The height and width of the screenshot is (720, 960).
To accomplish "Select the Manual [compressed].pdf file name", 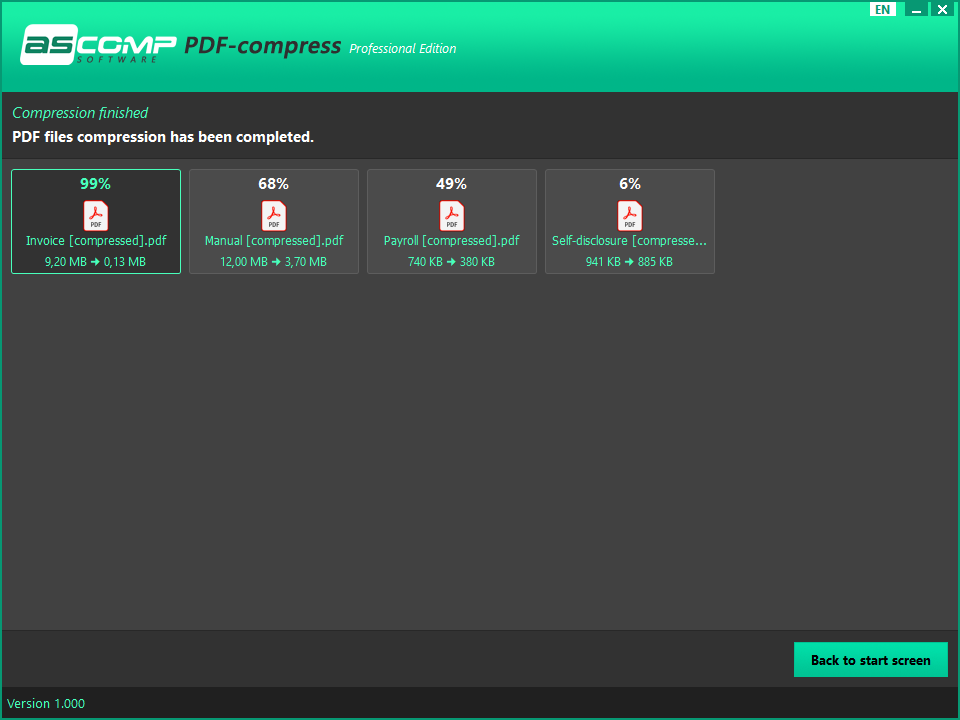I will tap(274, 241).
